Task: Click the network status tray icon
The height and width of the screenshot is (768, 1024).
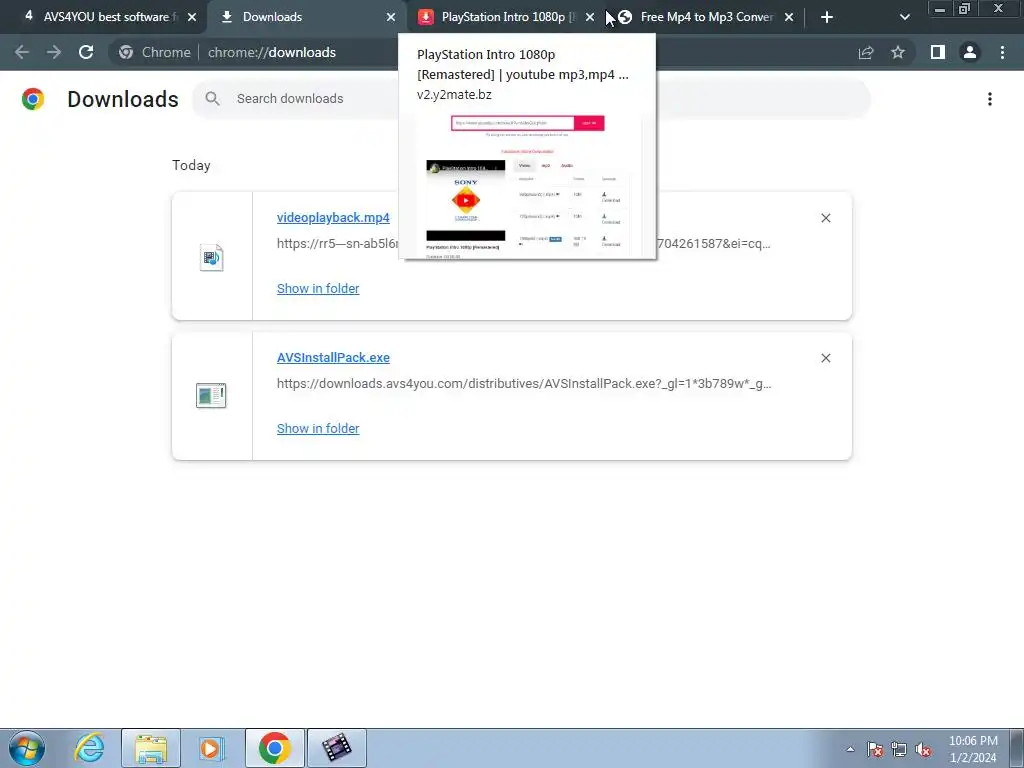Action: [899, 749]
